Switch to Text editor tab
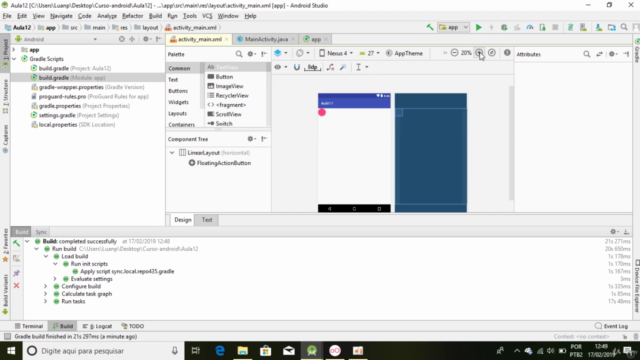This screenshot has height=360, width=640. 207,220
